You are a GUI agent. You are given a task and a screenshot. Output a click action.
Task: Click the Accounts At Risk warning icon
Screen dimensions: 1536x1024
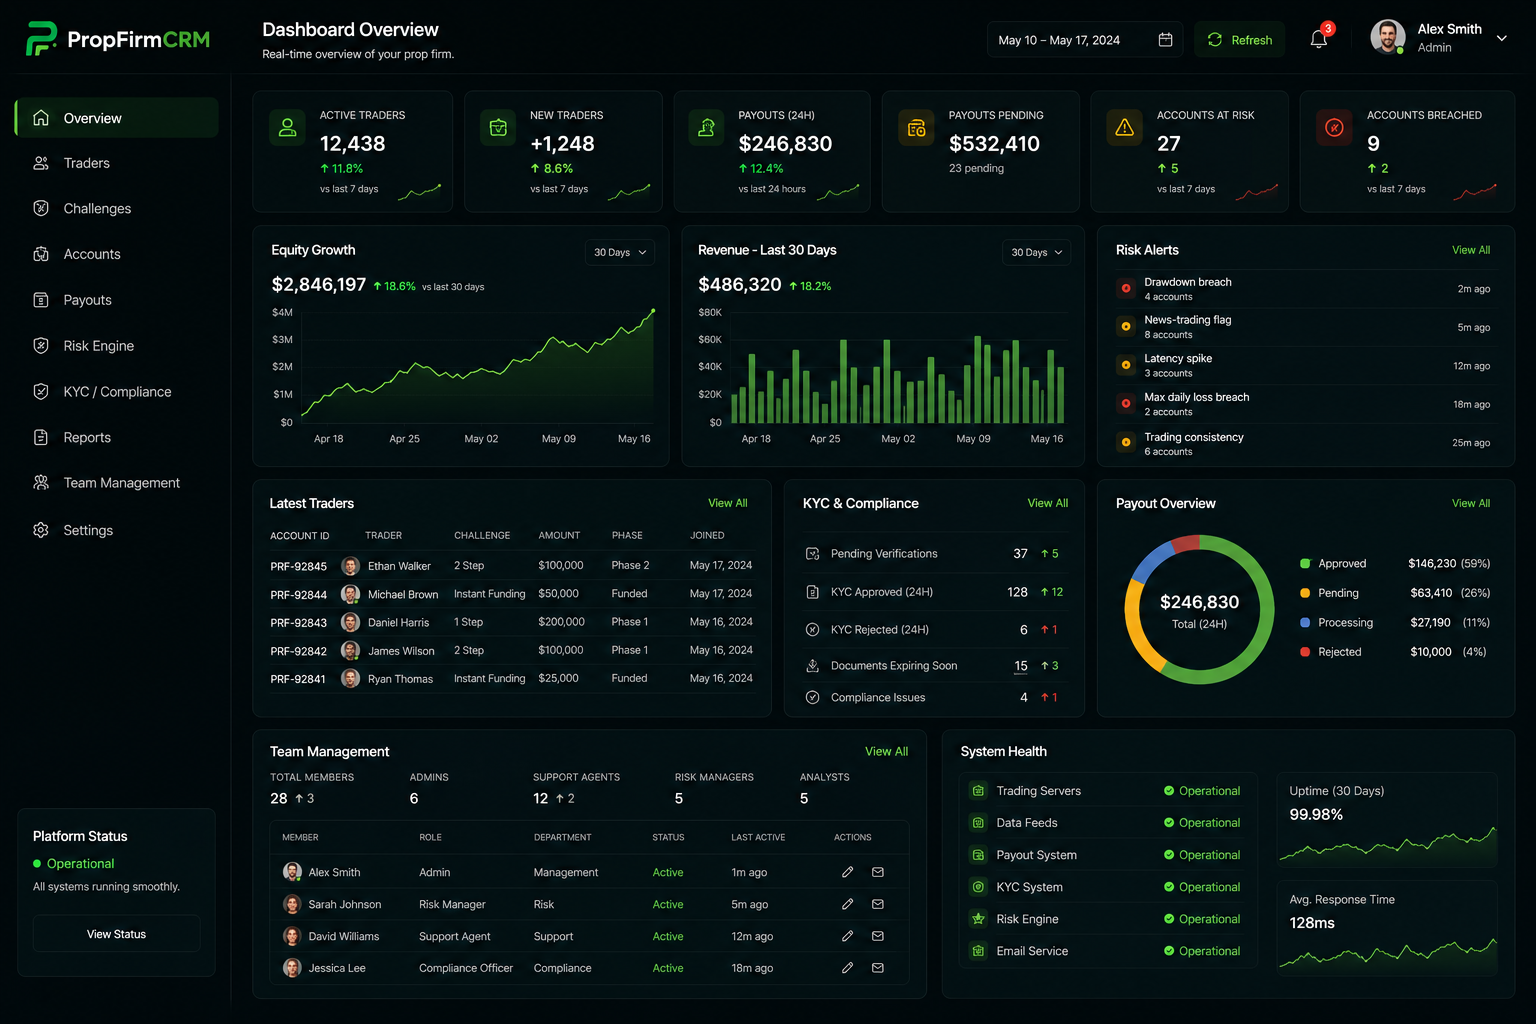(x=1125, y=128)
